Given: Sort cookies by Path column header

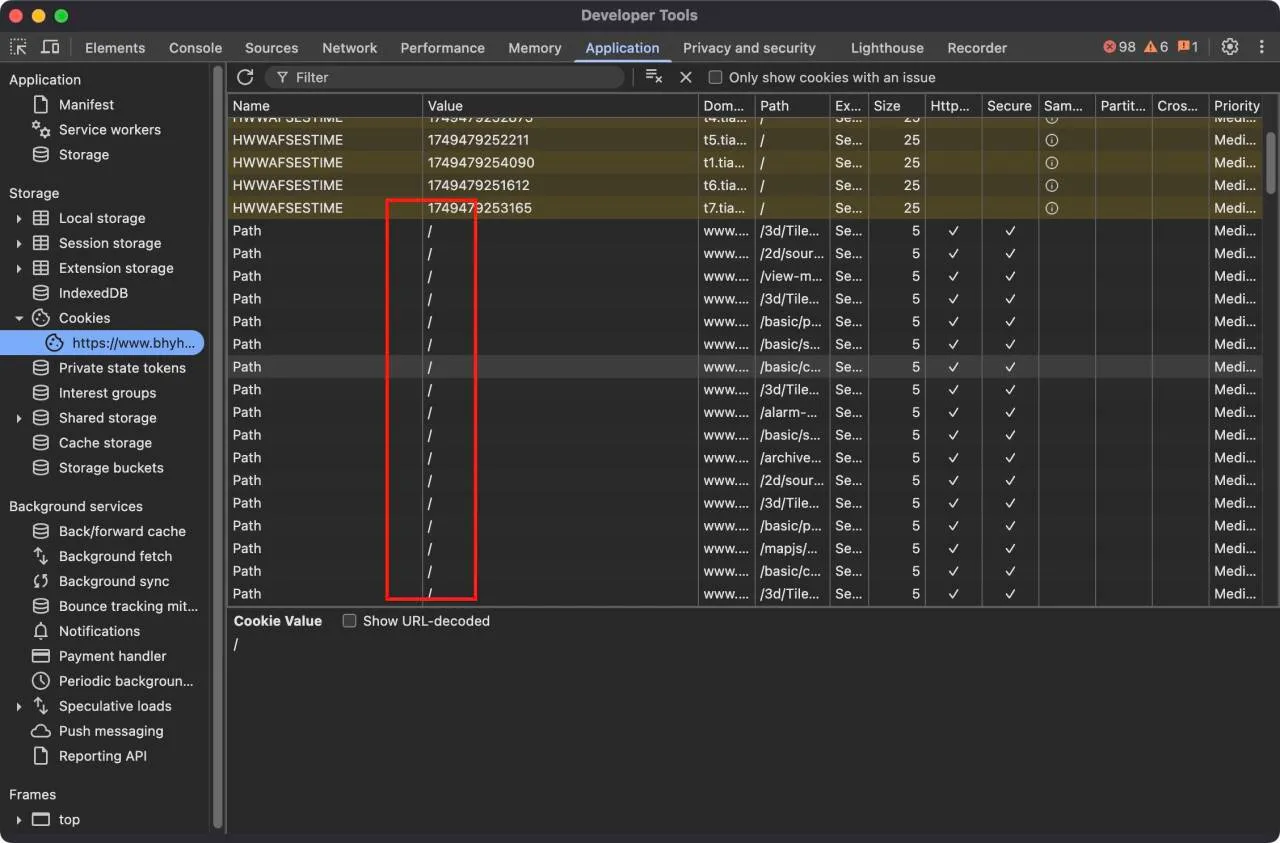Looking at the screenshot, I should click(x=792, y=105).
